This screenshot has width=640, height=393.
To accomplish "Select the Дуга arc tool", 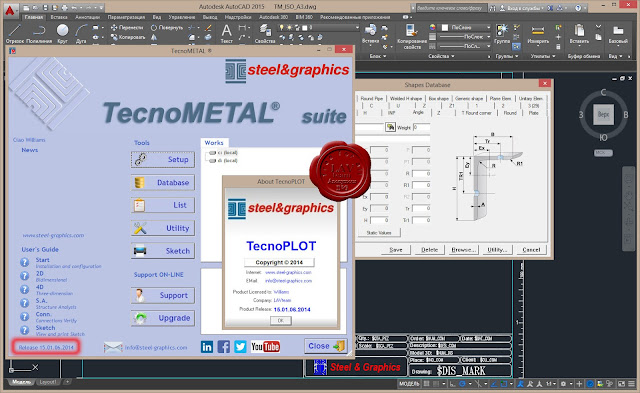I will (x=81, y=33).
